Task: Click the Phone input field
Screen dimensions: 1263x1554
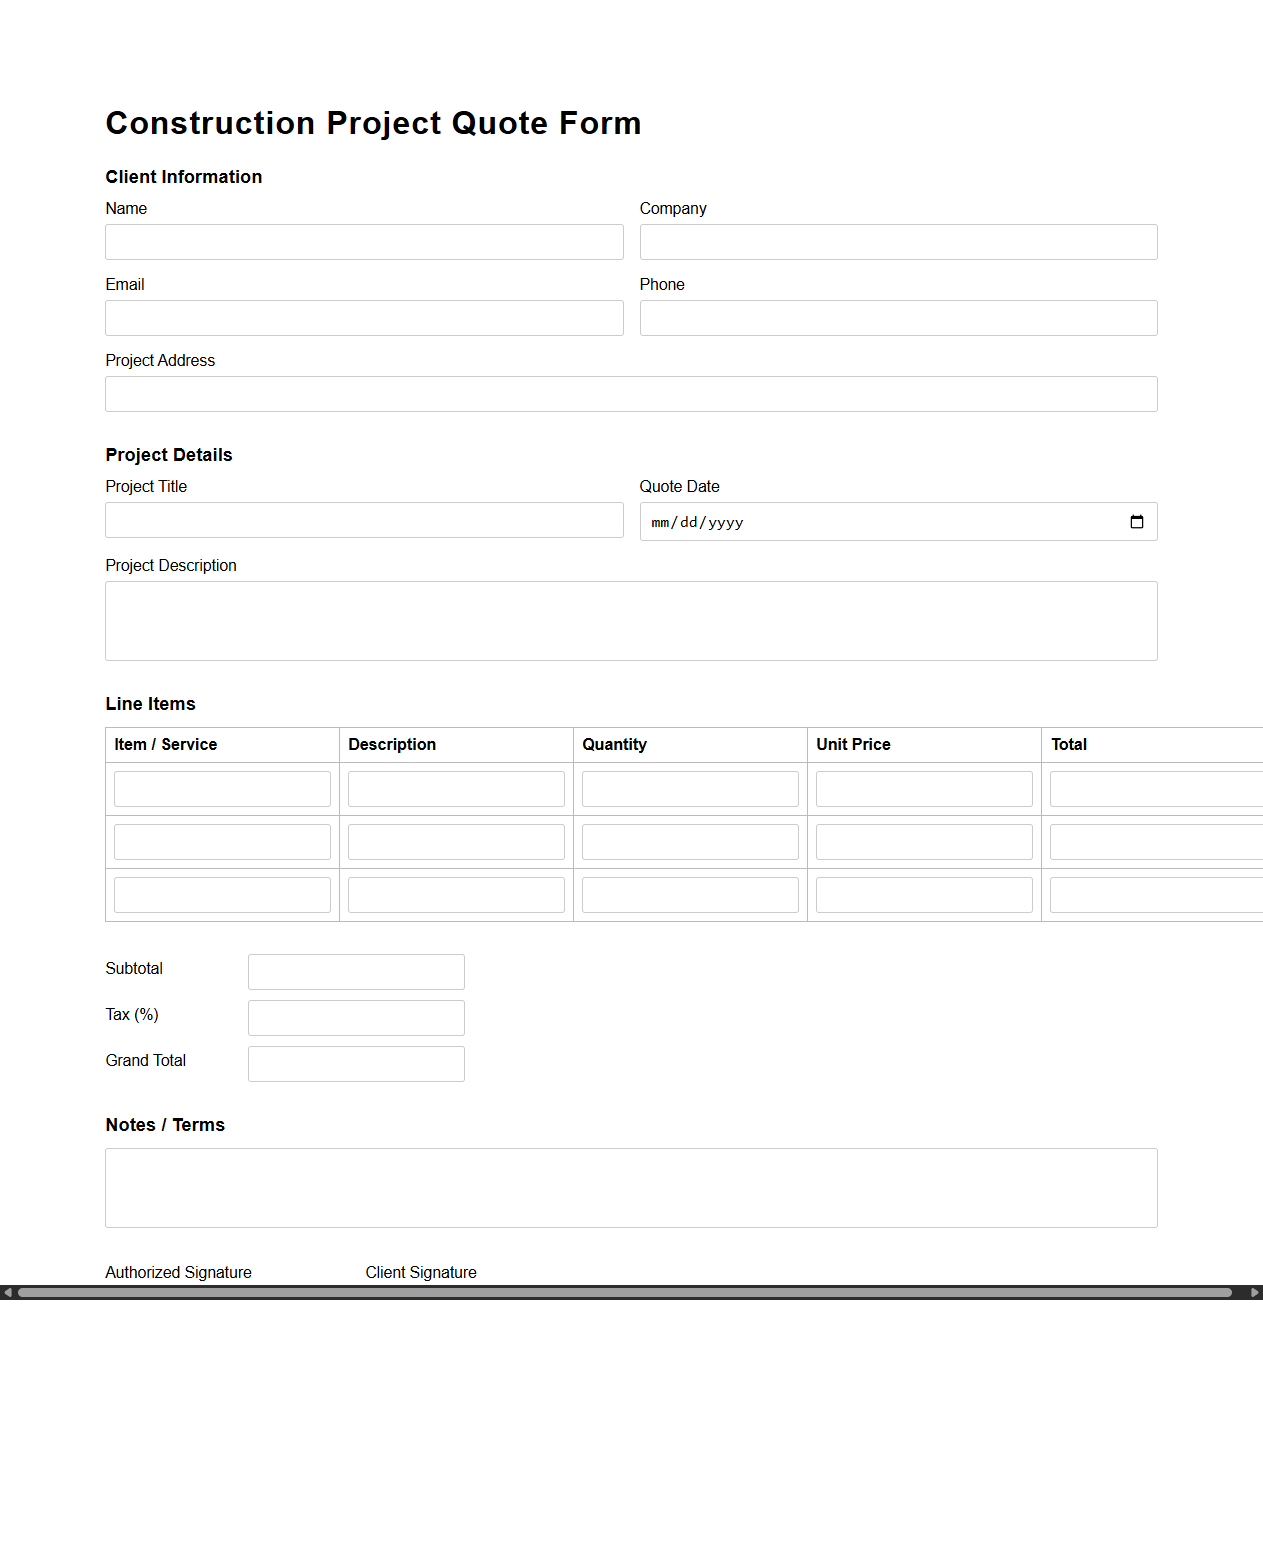Action: tap(897, 317)
